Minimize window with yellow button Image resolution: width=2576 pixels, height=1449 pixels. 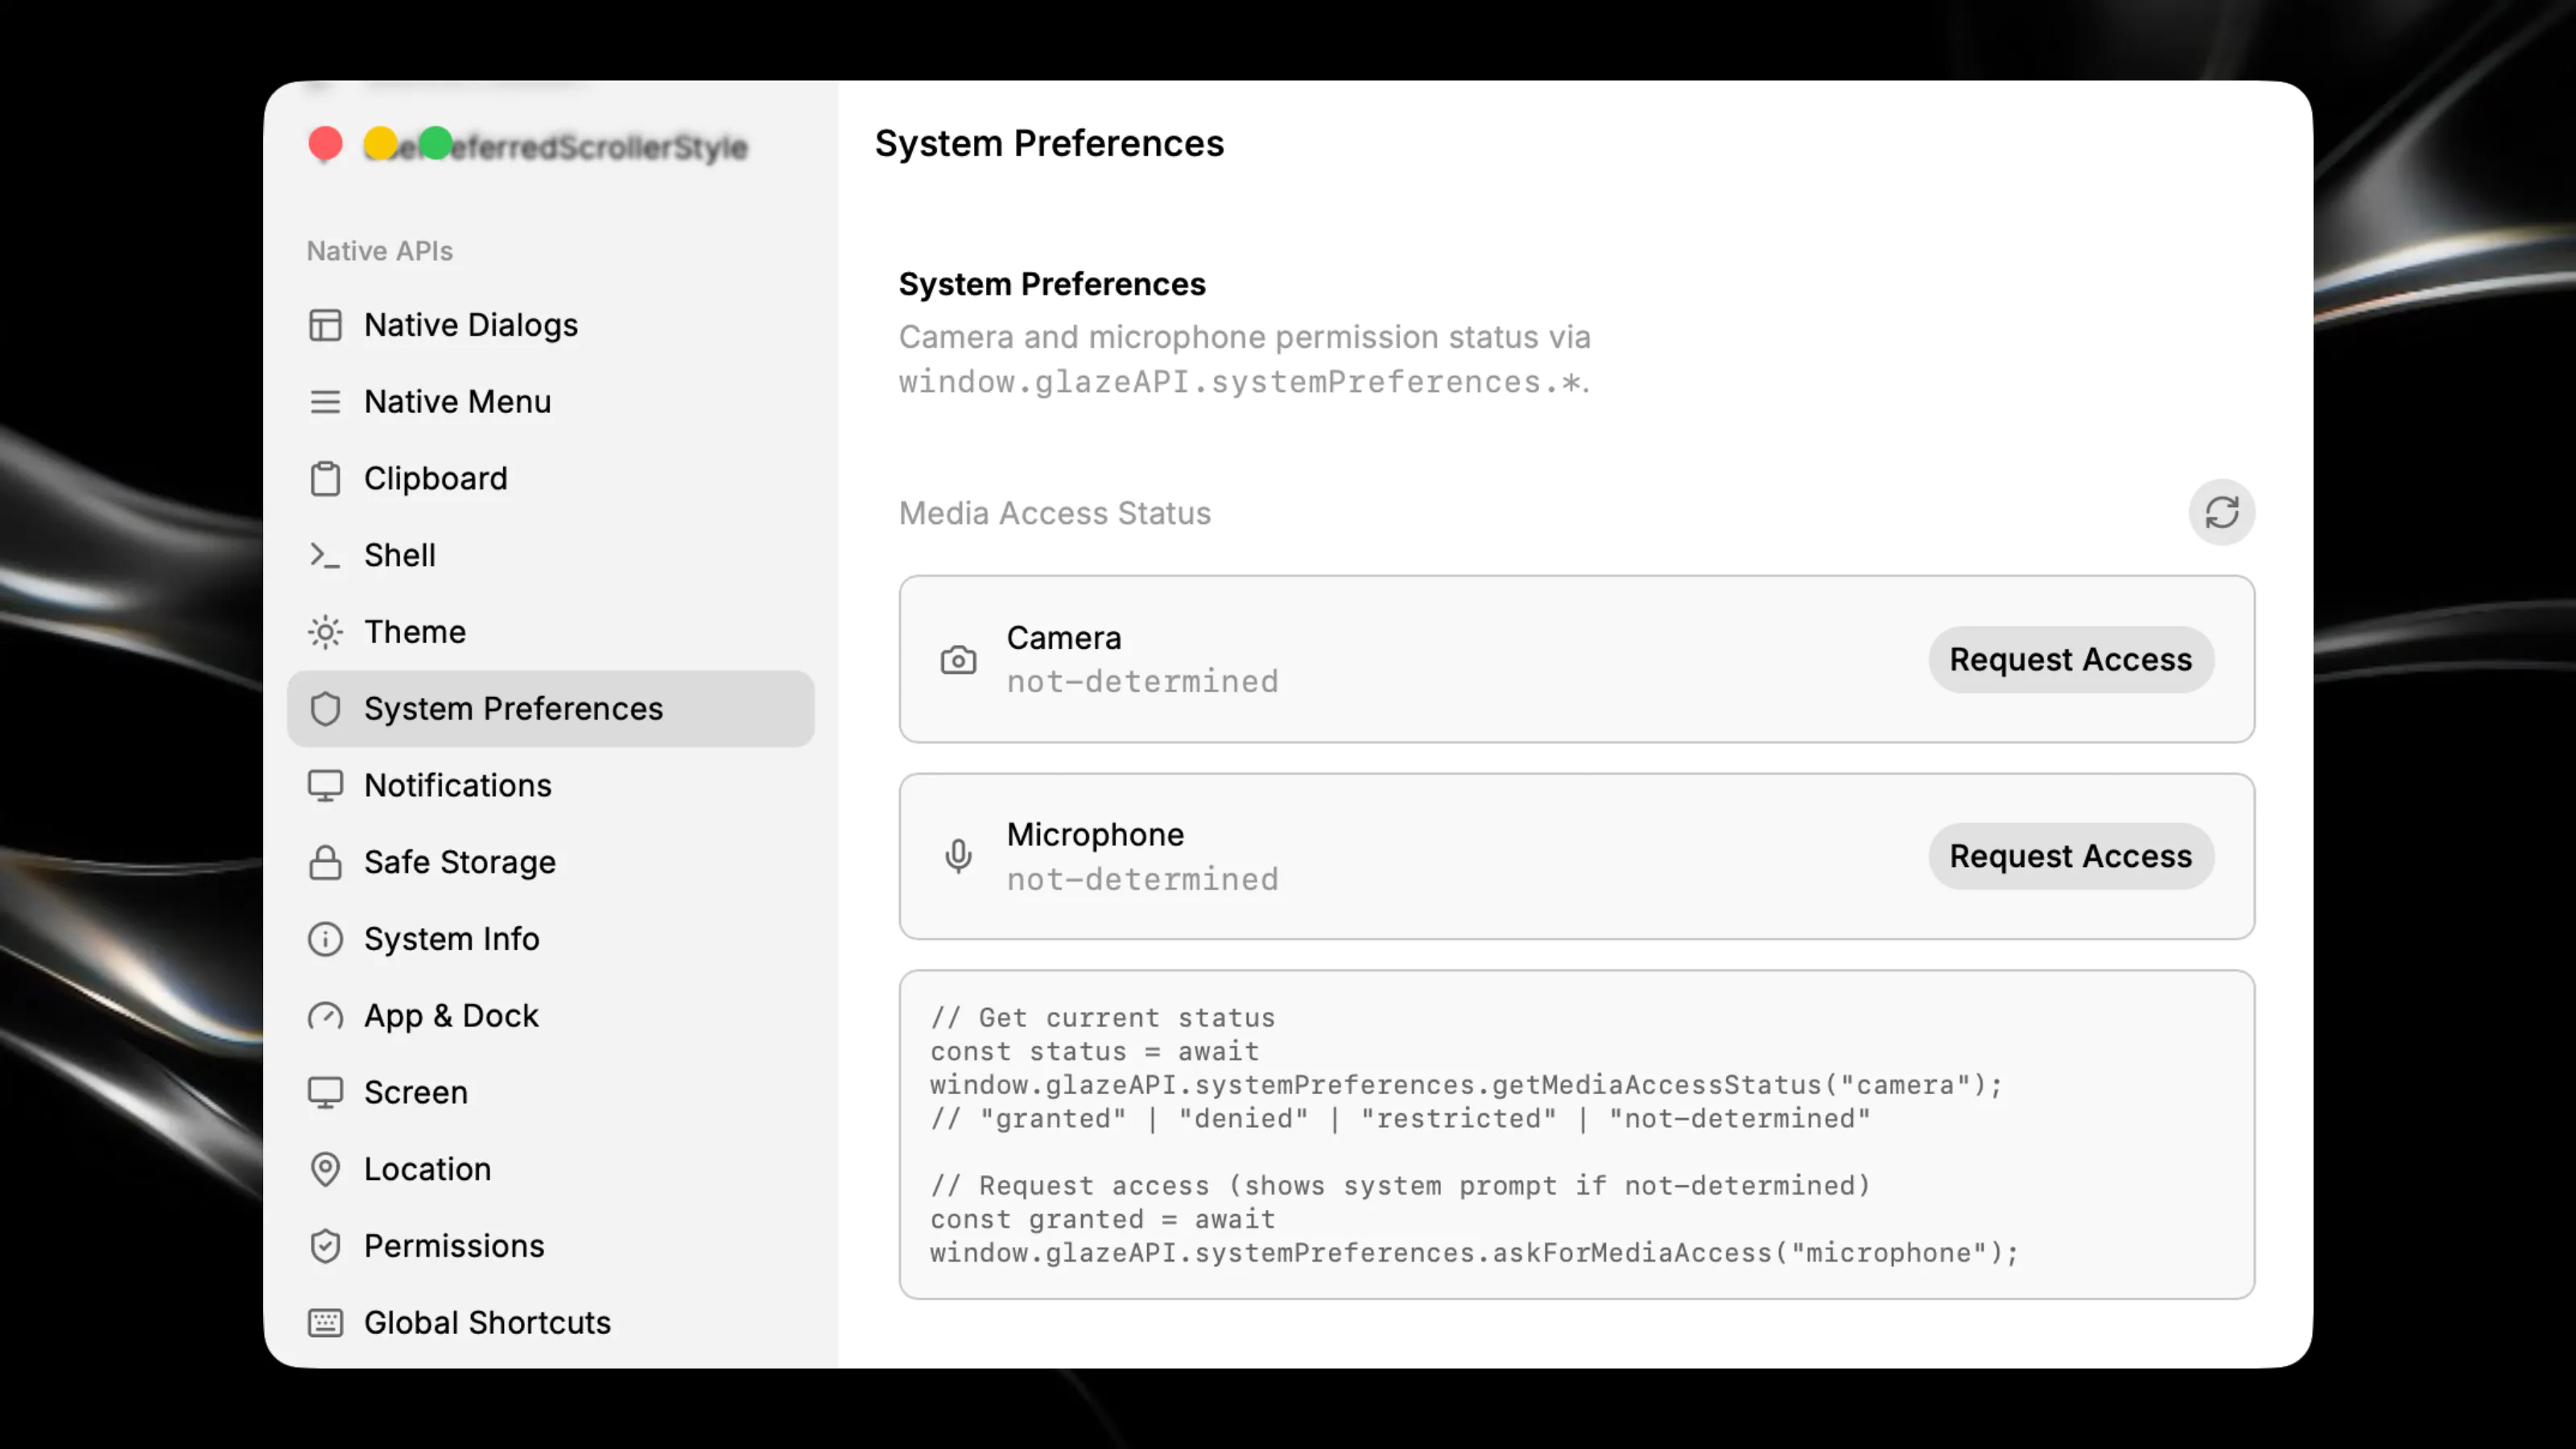pos(380,144)
